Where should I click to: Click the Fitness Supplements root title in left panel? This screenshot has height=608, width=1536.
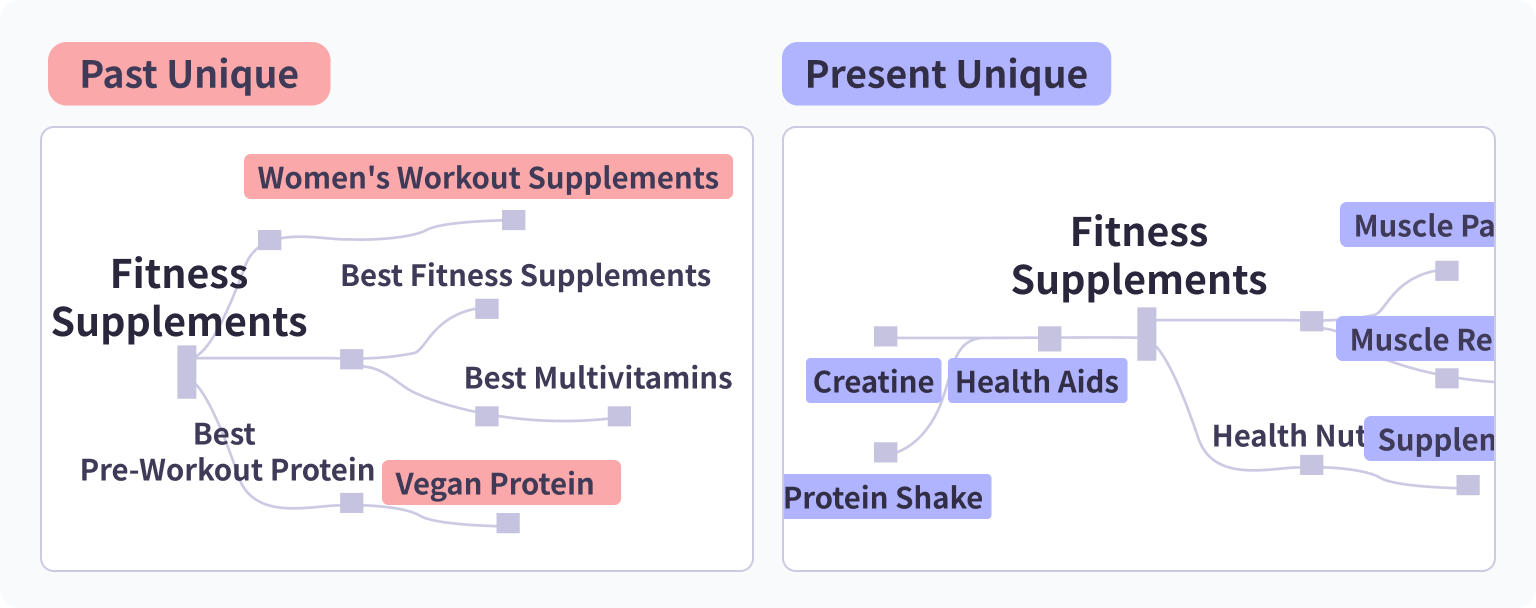click(179, 297)
